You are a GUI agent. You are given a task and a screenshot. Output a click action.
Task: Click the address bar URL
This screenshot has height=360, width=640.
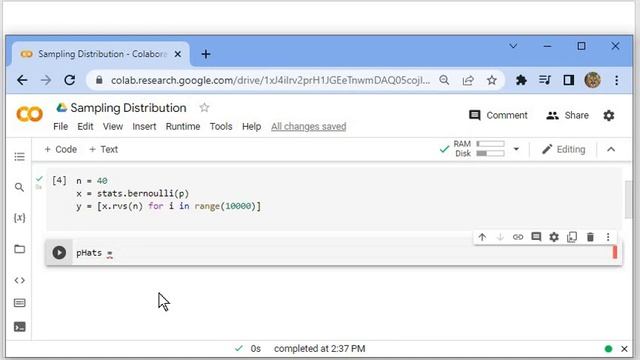pos(270,80)
